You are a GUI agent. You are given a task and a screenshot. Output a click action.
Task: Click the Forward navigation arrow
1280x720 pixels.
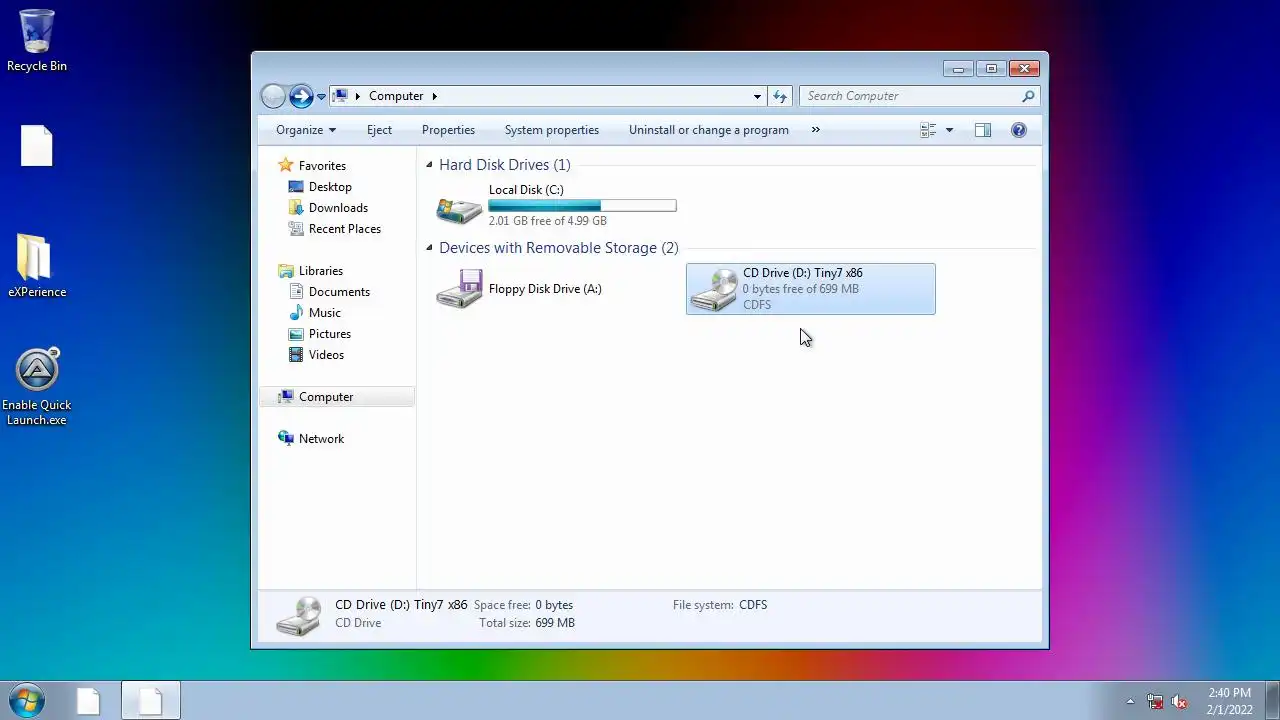(x=301, y=96)
